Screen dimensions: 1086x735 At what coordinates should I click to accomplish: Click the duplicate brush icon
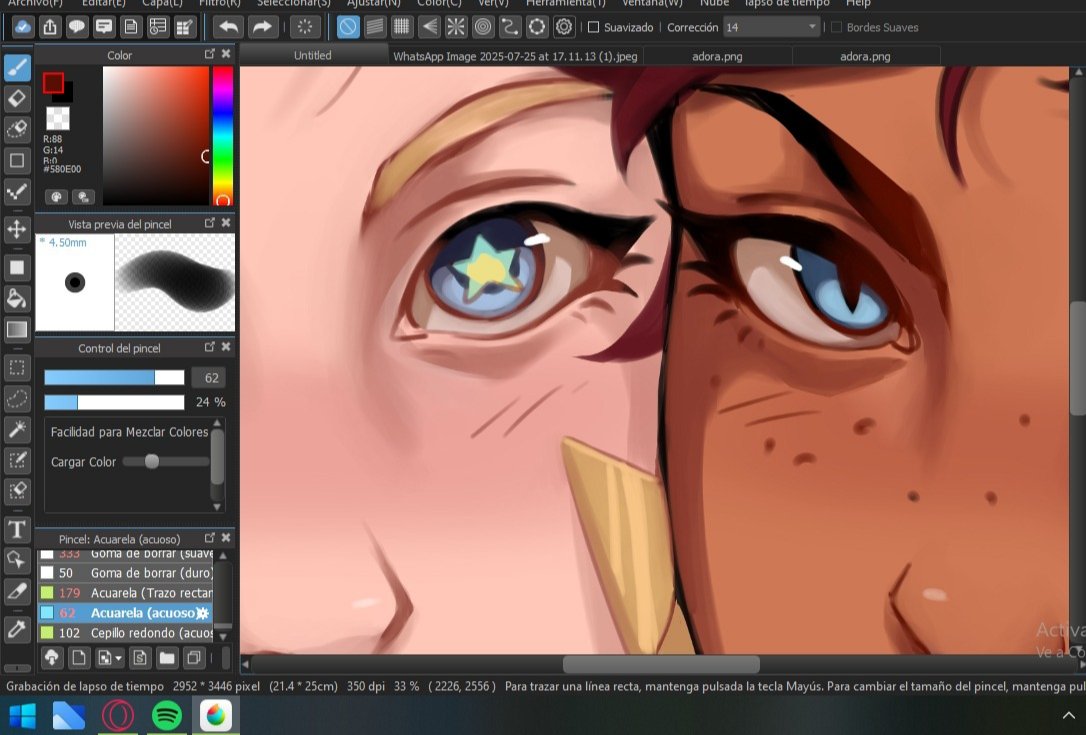[x=194, y=657]
